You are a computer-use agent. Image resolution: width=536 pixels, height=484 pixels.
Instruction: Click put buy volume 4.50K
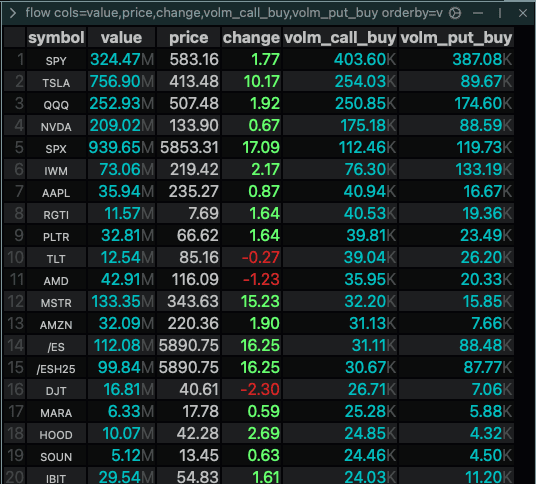[456, 456]
